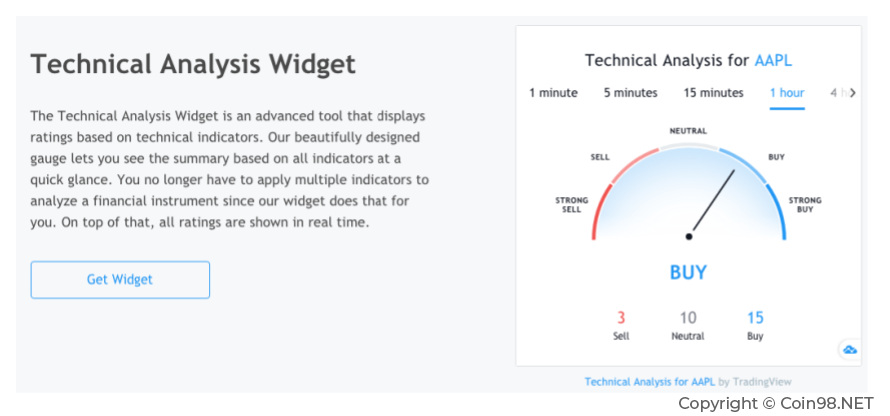Switch to the 5 minutes tab

[630, 93]
